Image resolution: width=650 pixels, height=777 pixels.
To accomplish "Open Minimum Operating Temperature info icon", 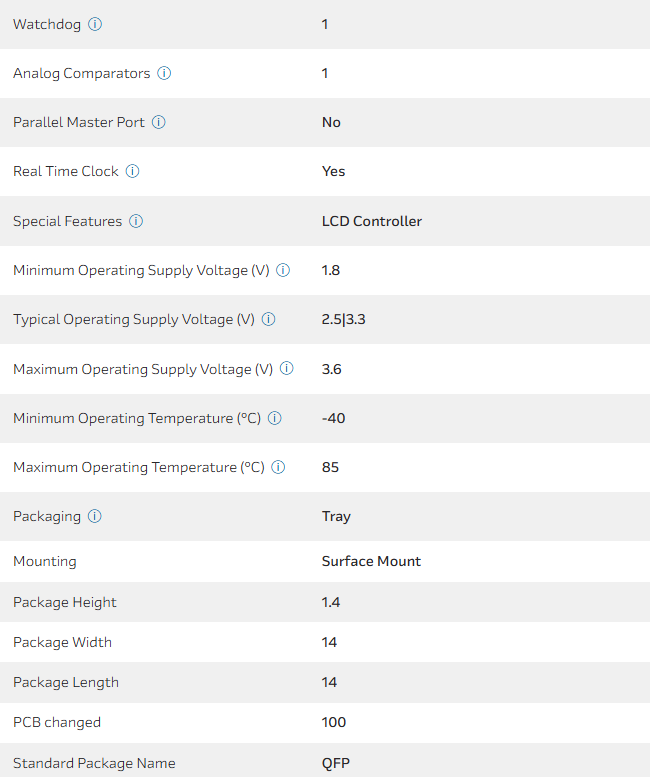I will (275, 418).
